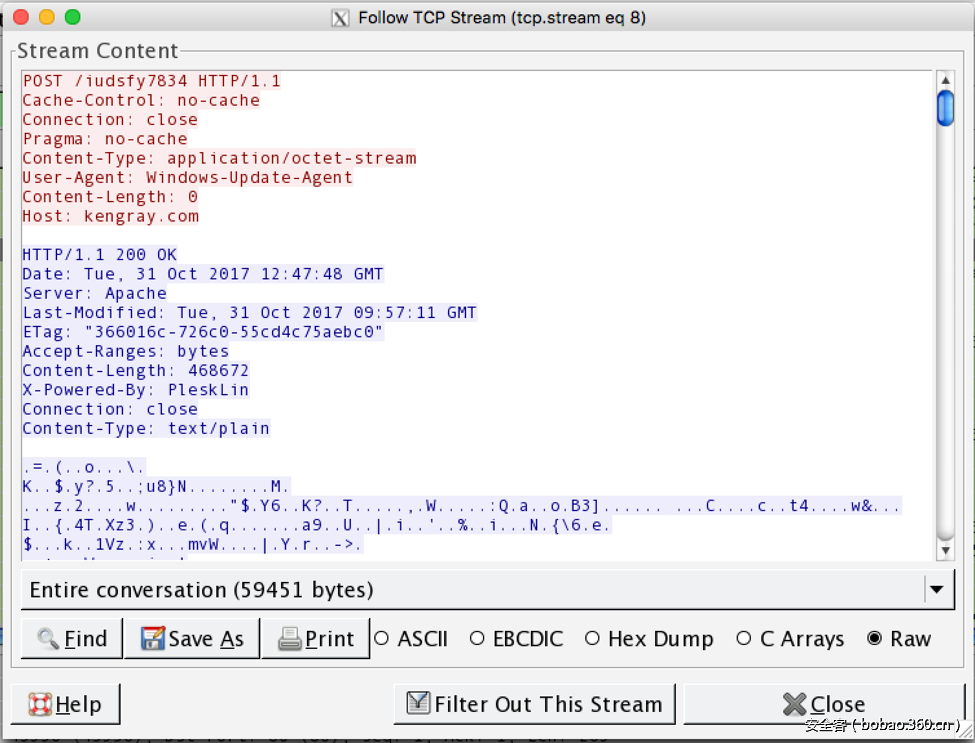975x743 pixels.
Task: Maximize window with the green button
Action: click(72, 18)
